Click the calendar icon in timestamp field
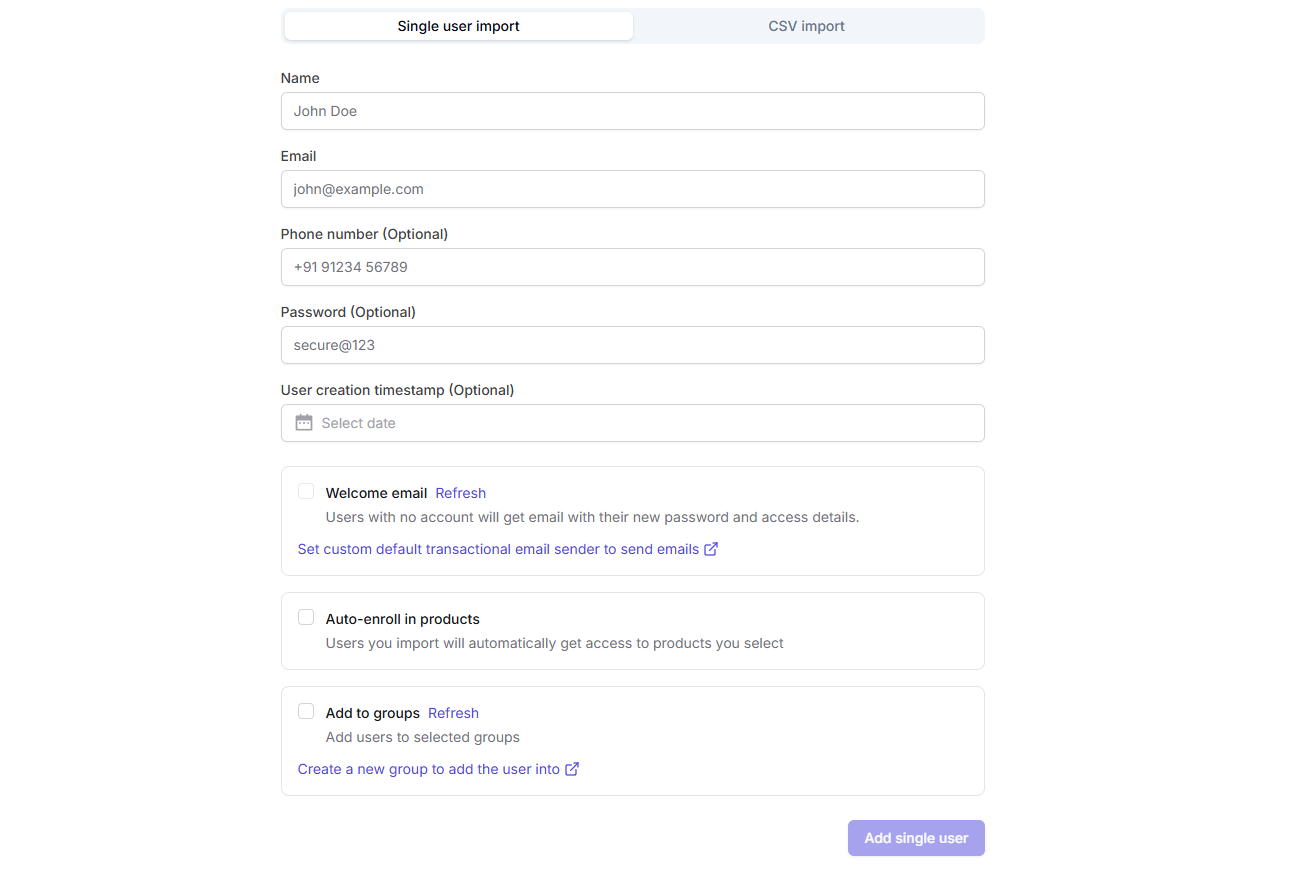 click(x=304, y=423)
